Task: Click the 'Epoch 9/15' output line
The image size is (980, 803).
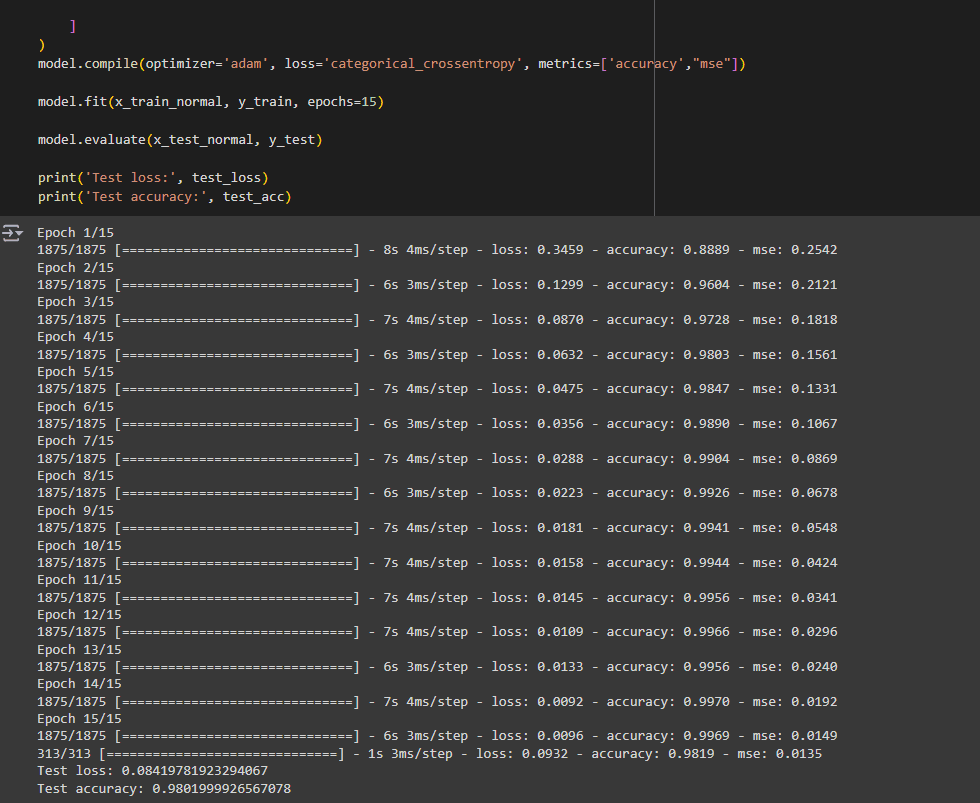Action: click(x=76, y=511)
